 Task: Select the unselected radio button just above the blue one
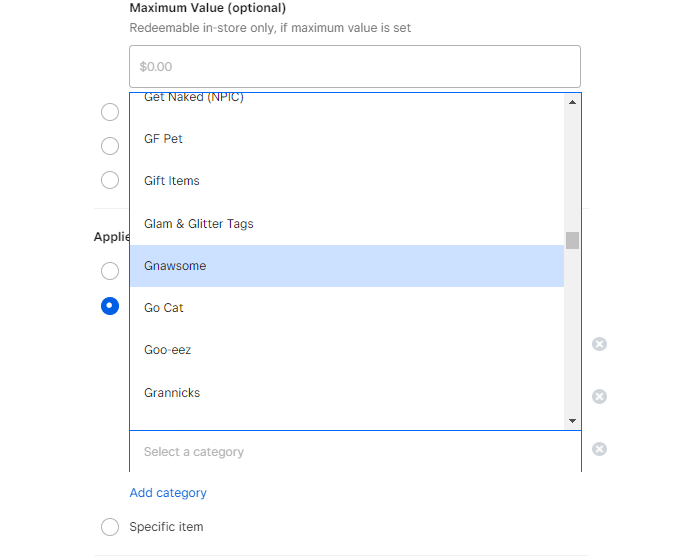point(110,271)
